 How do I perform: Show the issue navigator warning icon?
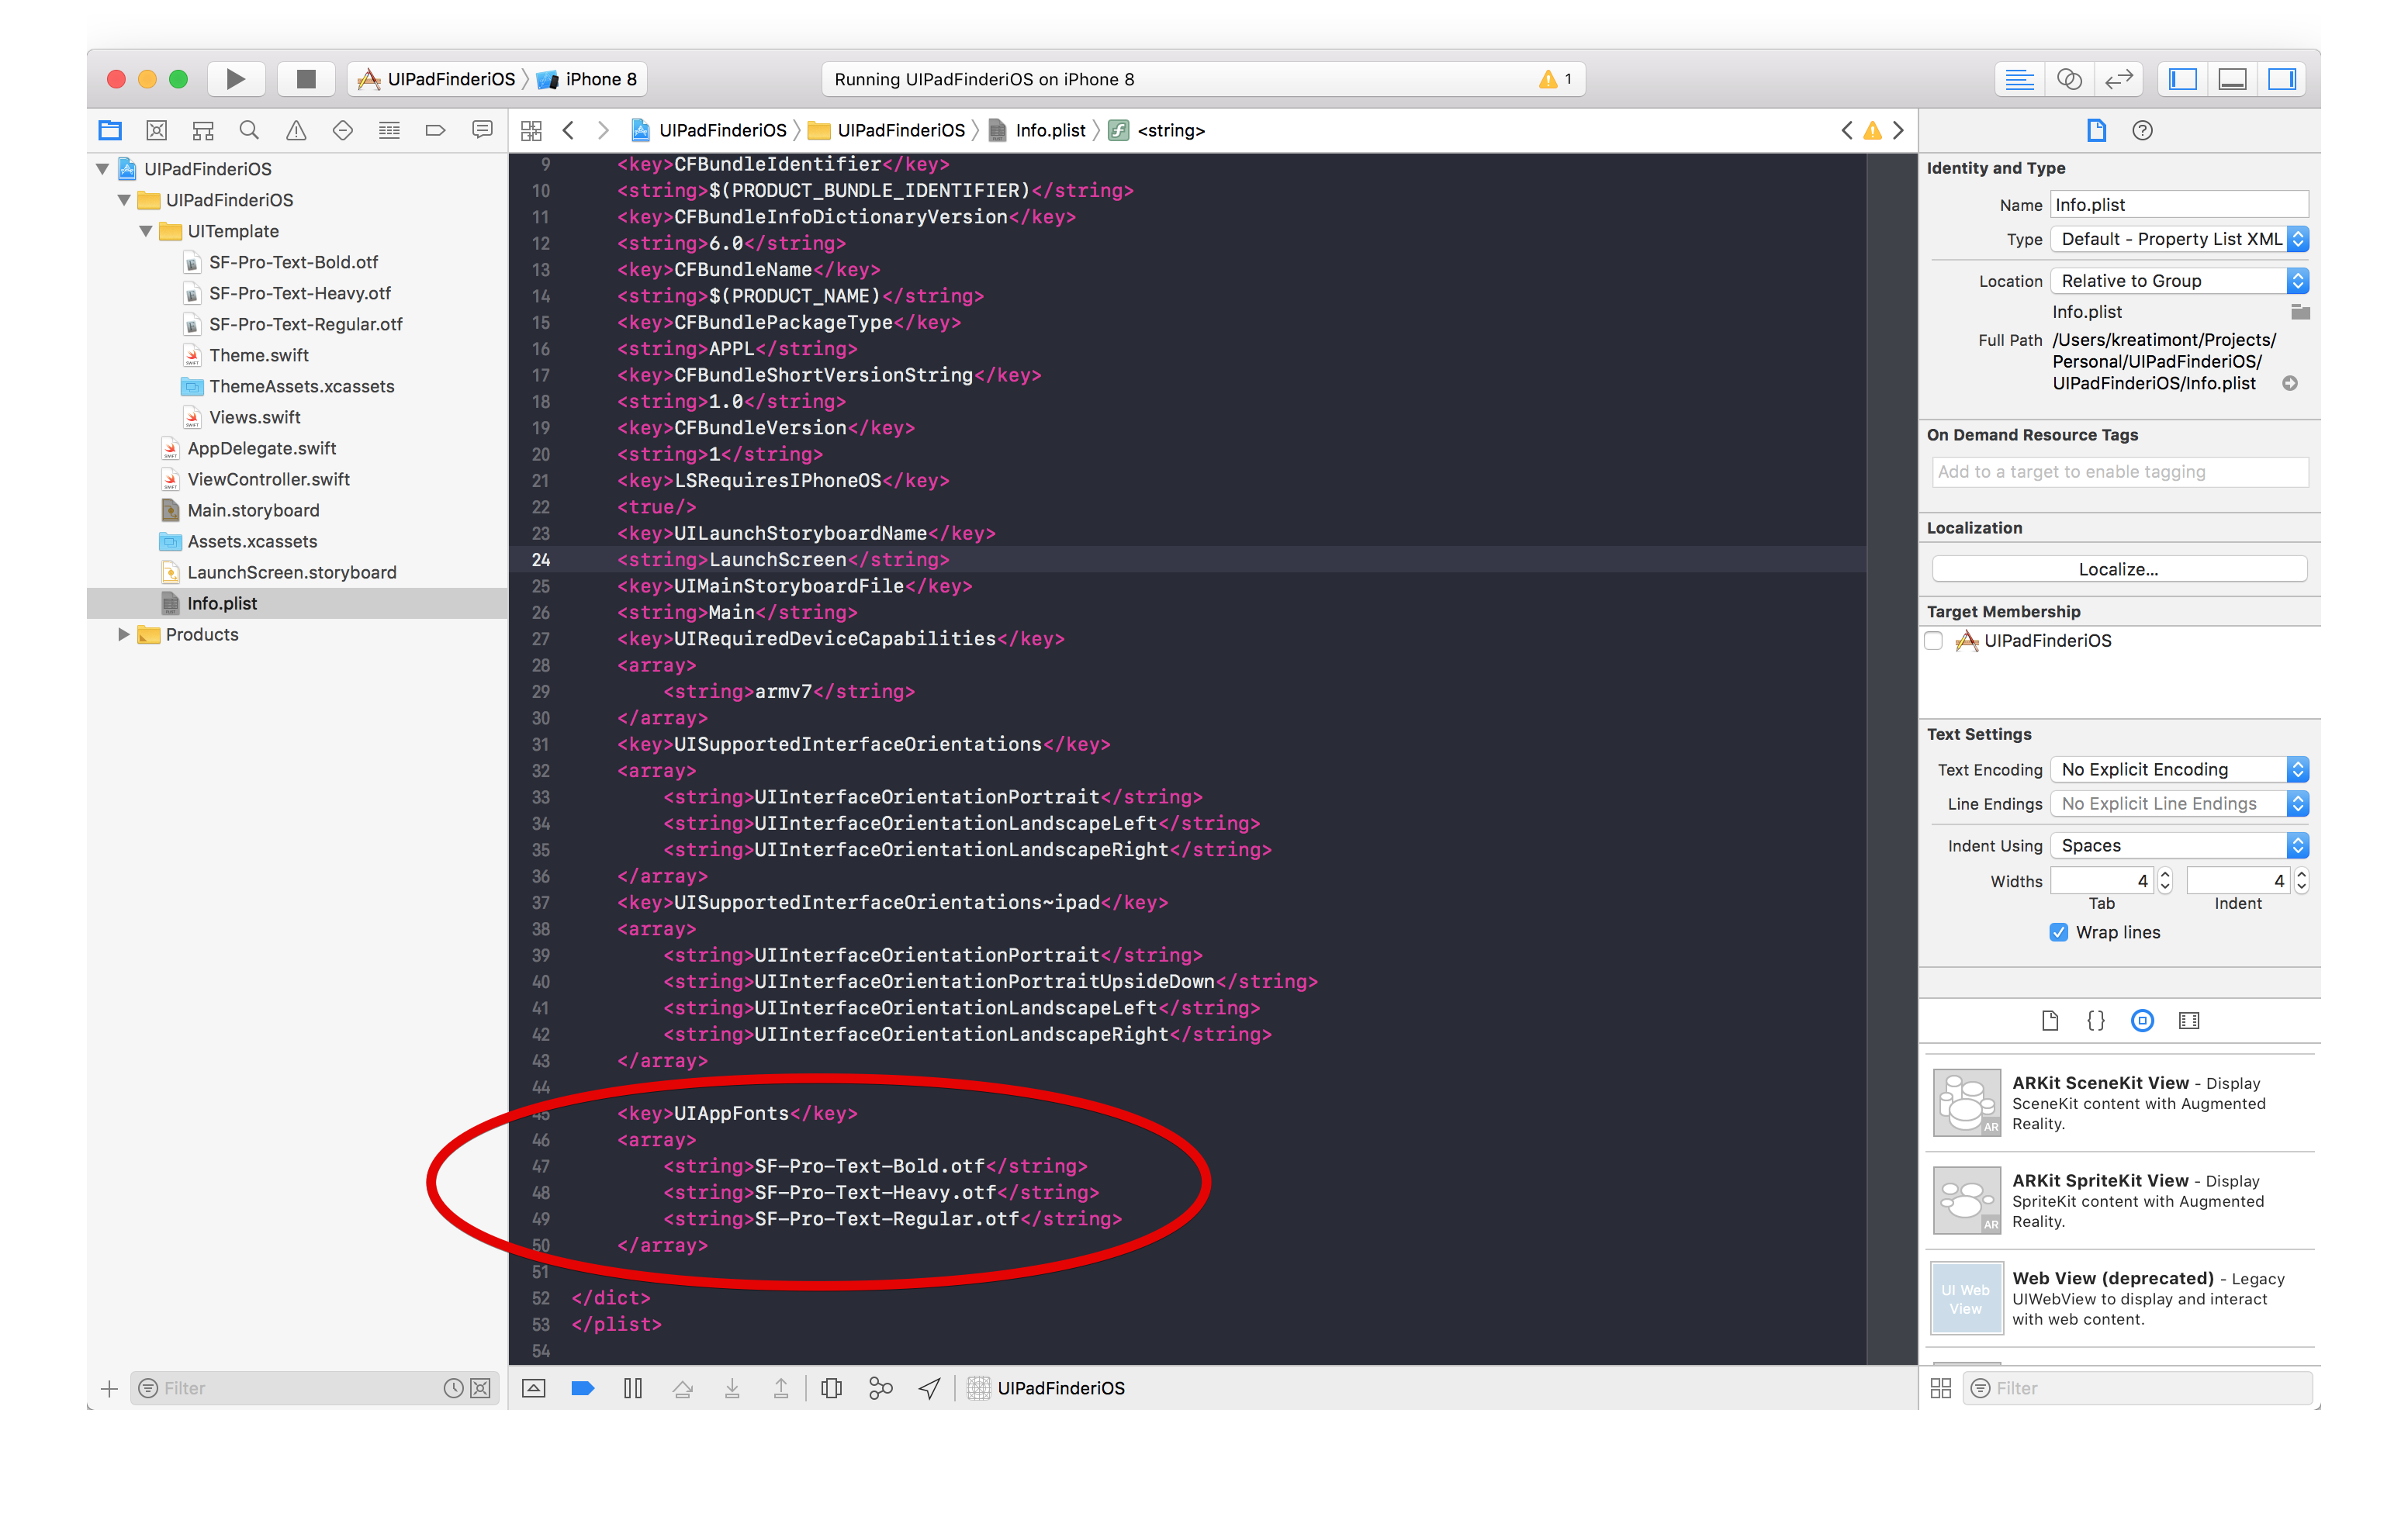point(296,130)
